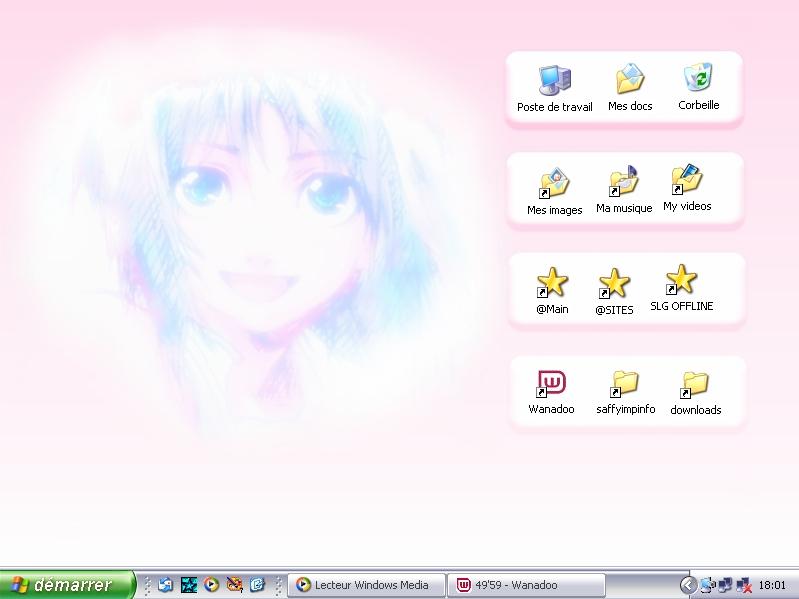This screenshot has height=599, width=799.
Task: Click the rightmost quick launch icon
Action: pyautogui.click(x=257, y=585)
